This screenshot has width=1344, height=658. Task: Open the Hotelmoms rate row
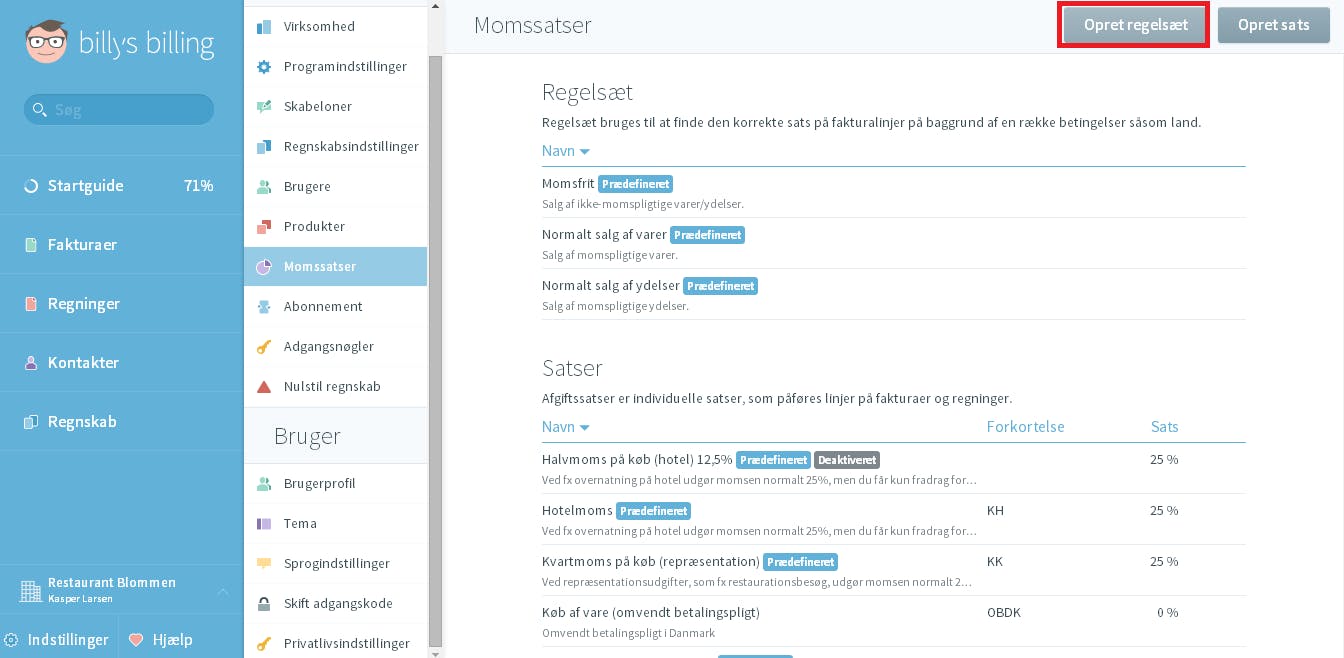tap(894, 519)
